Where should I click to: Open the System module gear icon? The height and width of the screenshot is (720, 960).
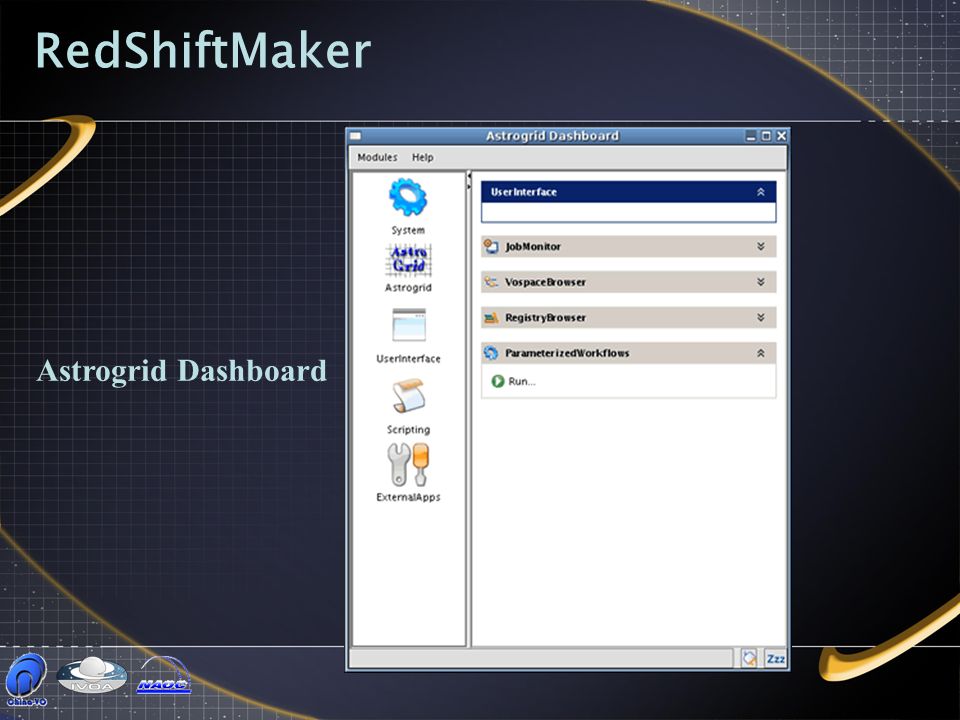coord(408,197)
